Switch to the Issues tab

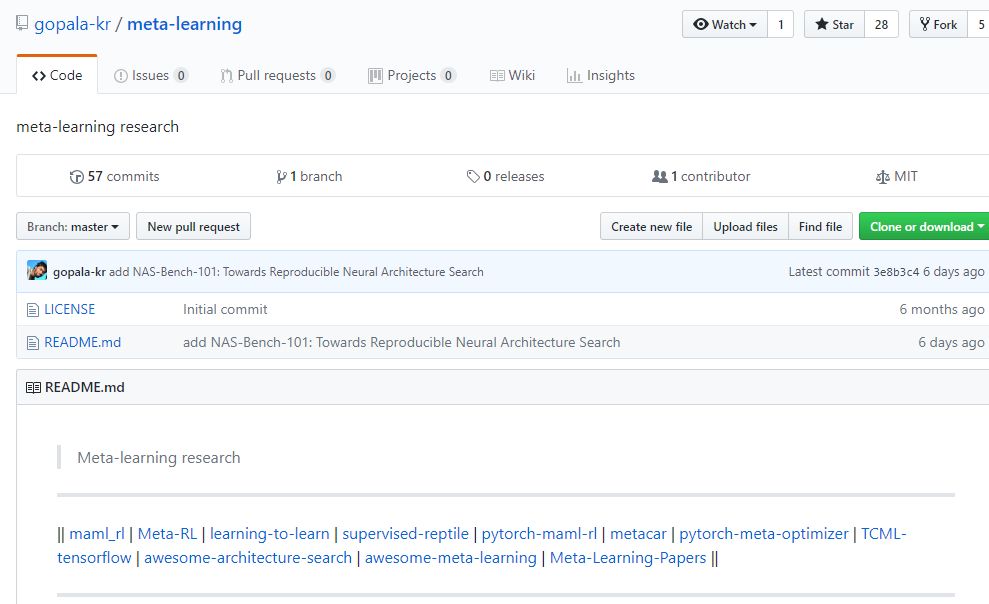click(x=150, y=75)
